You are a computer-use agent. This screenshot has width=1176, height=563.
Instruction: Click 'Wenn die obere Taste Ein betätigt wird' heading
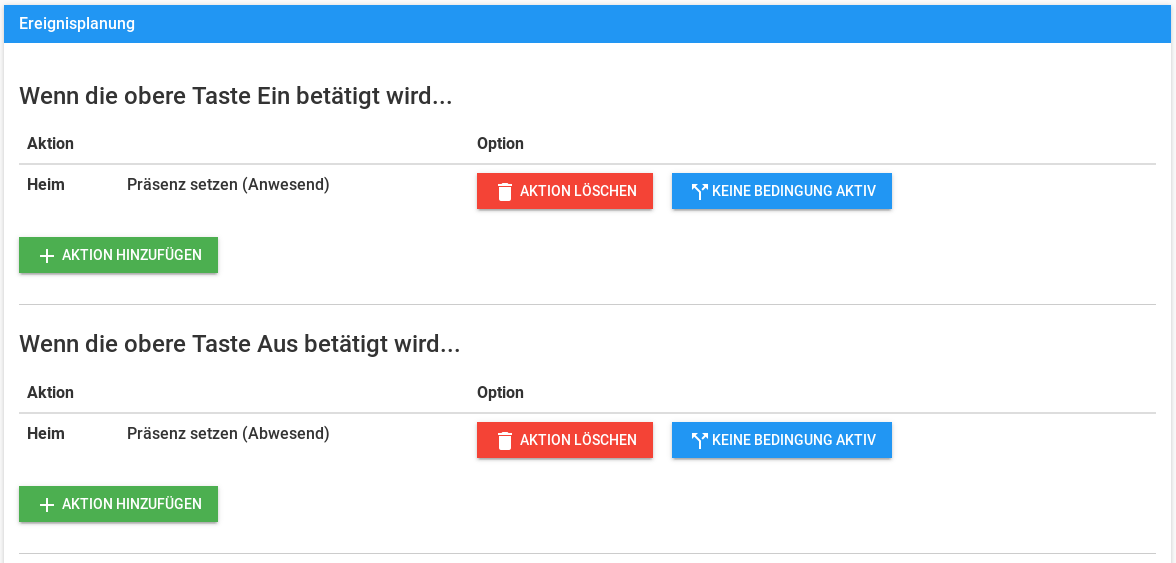(236, 96)
